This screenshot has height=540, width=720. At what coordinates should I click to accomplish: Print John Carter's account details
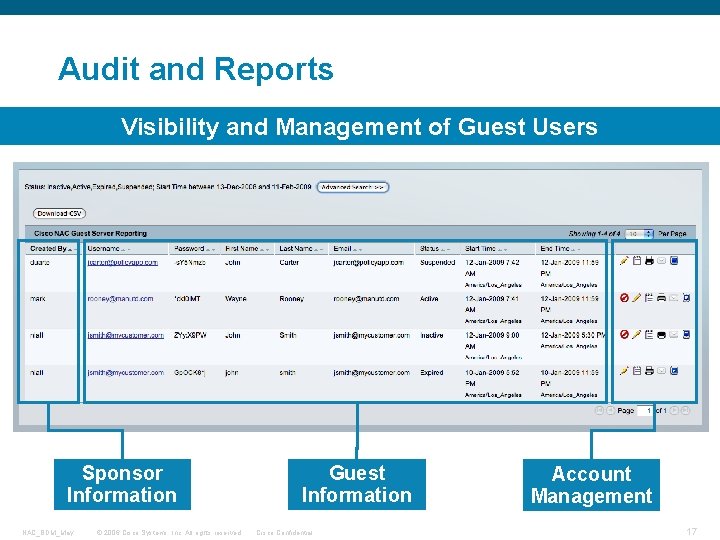pyautogui.click(x=649, y=261)
